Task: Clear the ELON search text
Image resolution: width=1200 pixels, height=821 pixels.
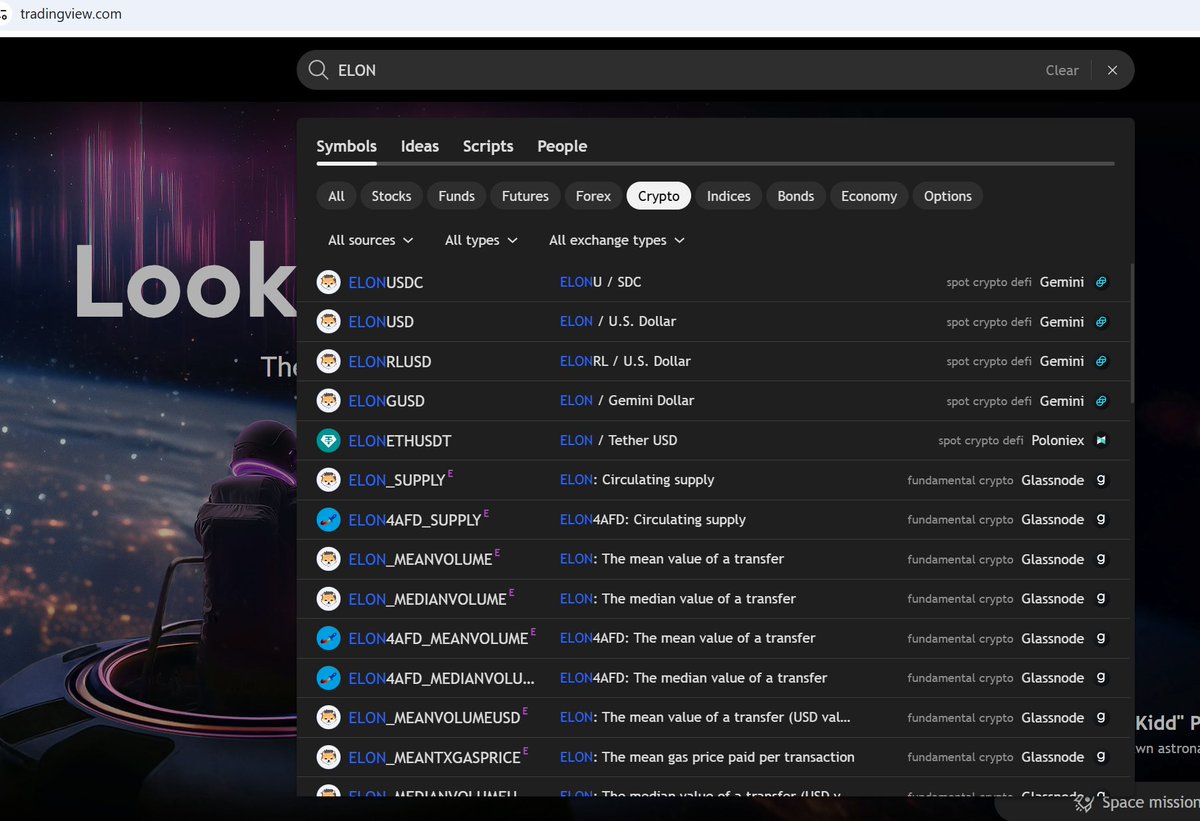Action: coord(1062,70)
